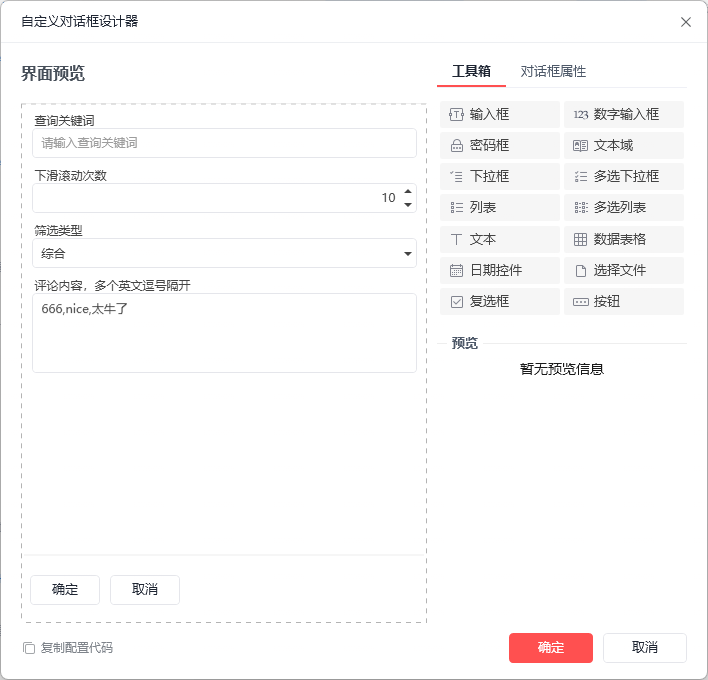The width and height of the screenshot is (708, 680).
Task: Add a 复选框 checkbox control
Action: (x=499, y=302)
